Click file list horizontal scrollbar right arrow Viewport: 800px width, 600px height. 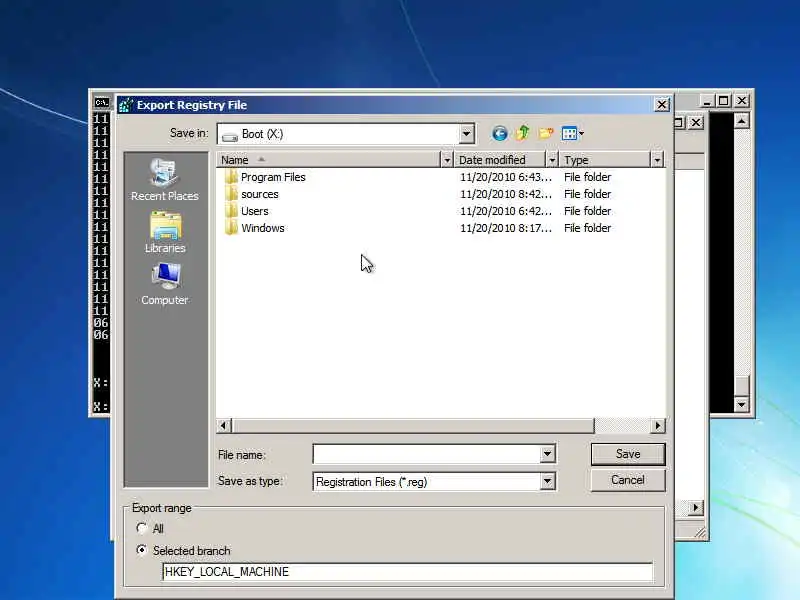(x=658, y=425)
